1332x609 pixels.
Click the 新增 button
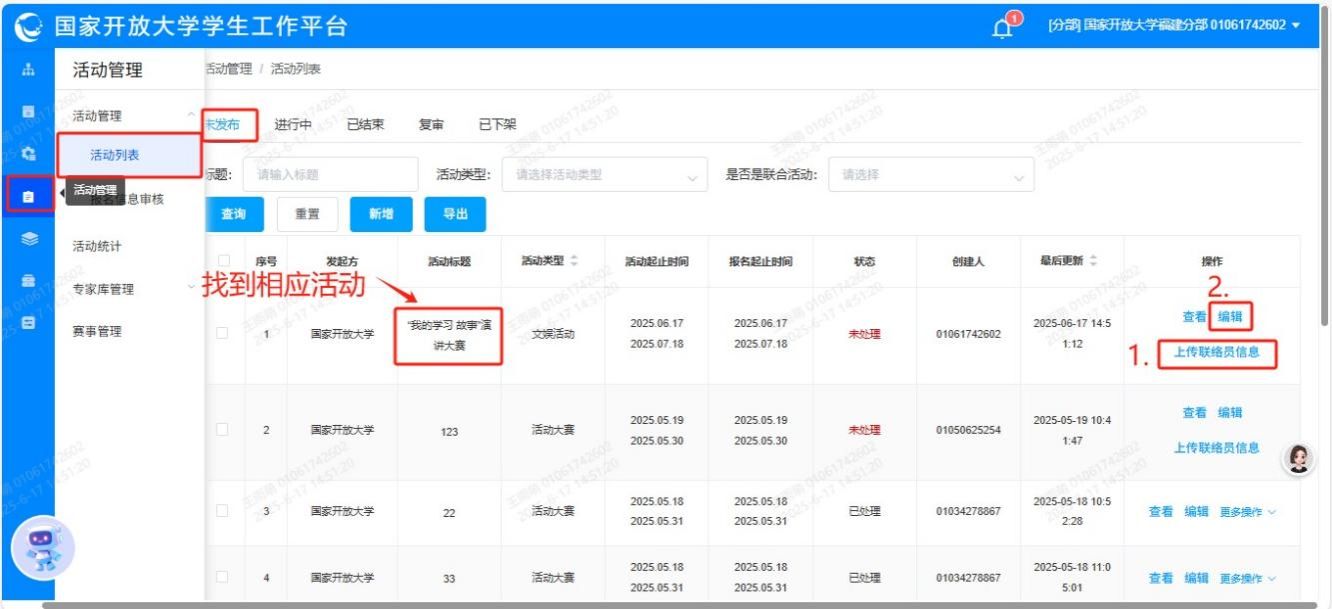coord(381,214)
